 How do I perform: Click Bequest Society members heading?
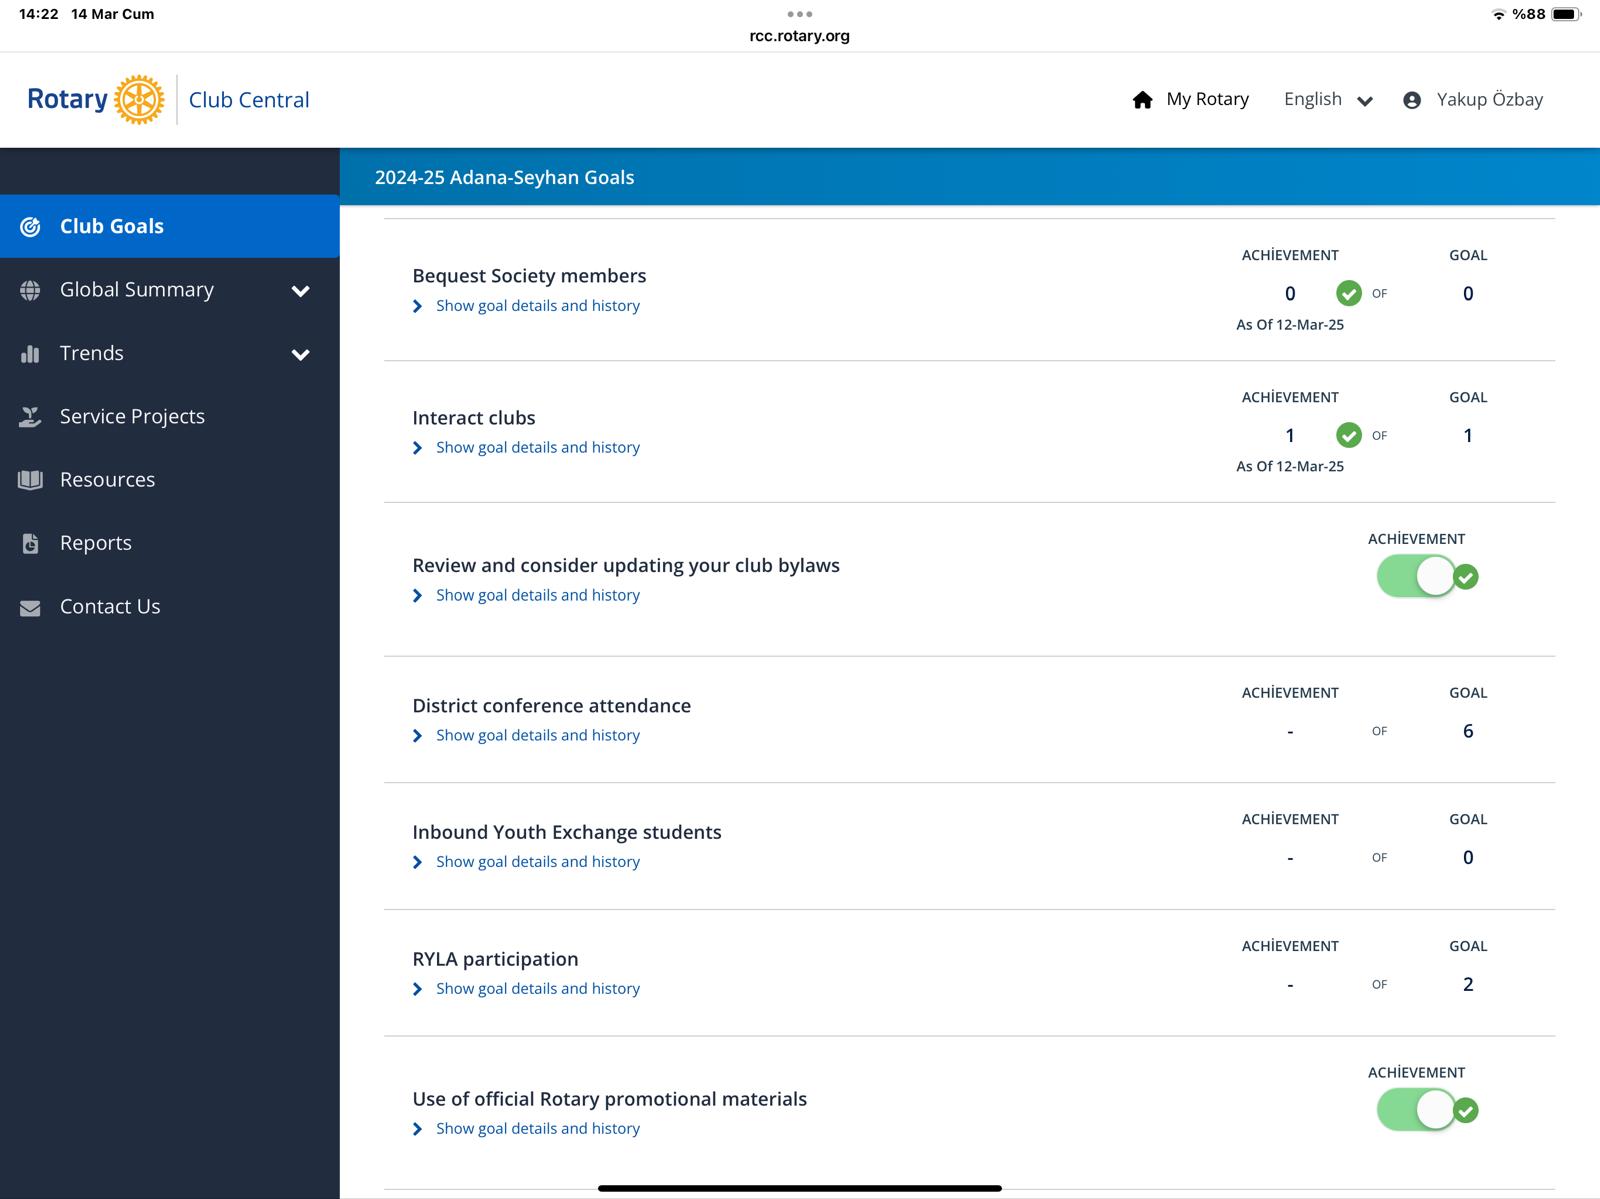tap(529, 276)
